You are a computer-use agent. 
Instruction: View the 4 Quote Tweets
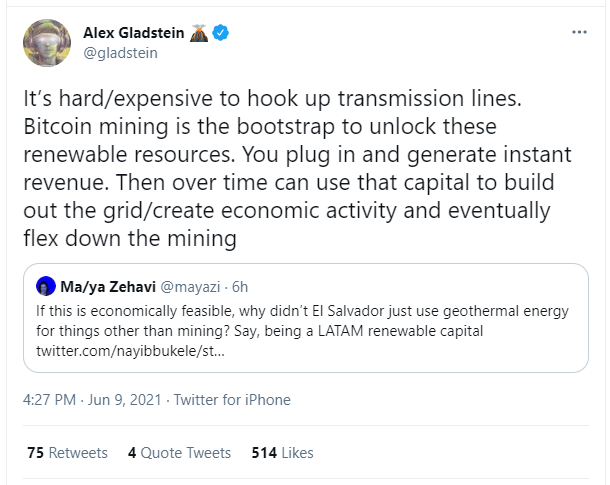tap(179, 452)
